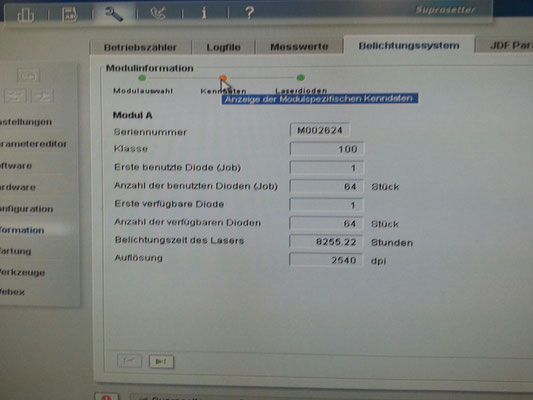Viewport: 533px width, 400px height.
Task: Open Einstellungen in the sidebar
Action: 27,122
